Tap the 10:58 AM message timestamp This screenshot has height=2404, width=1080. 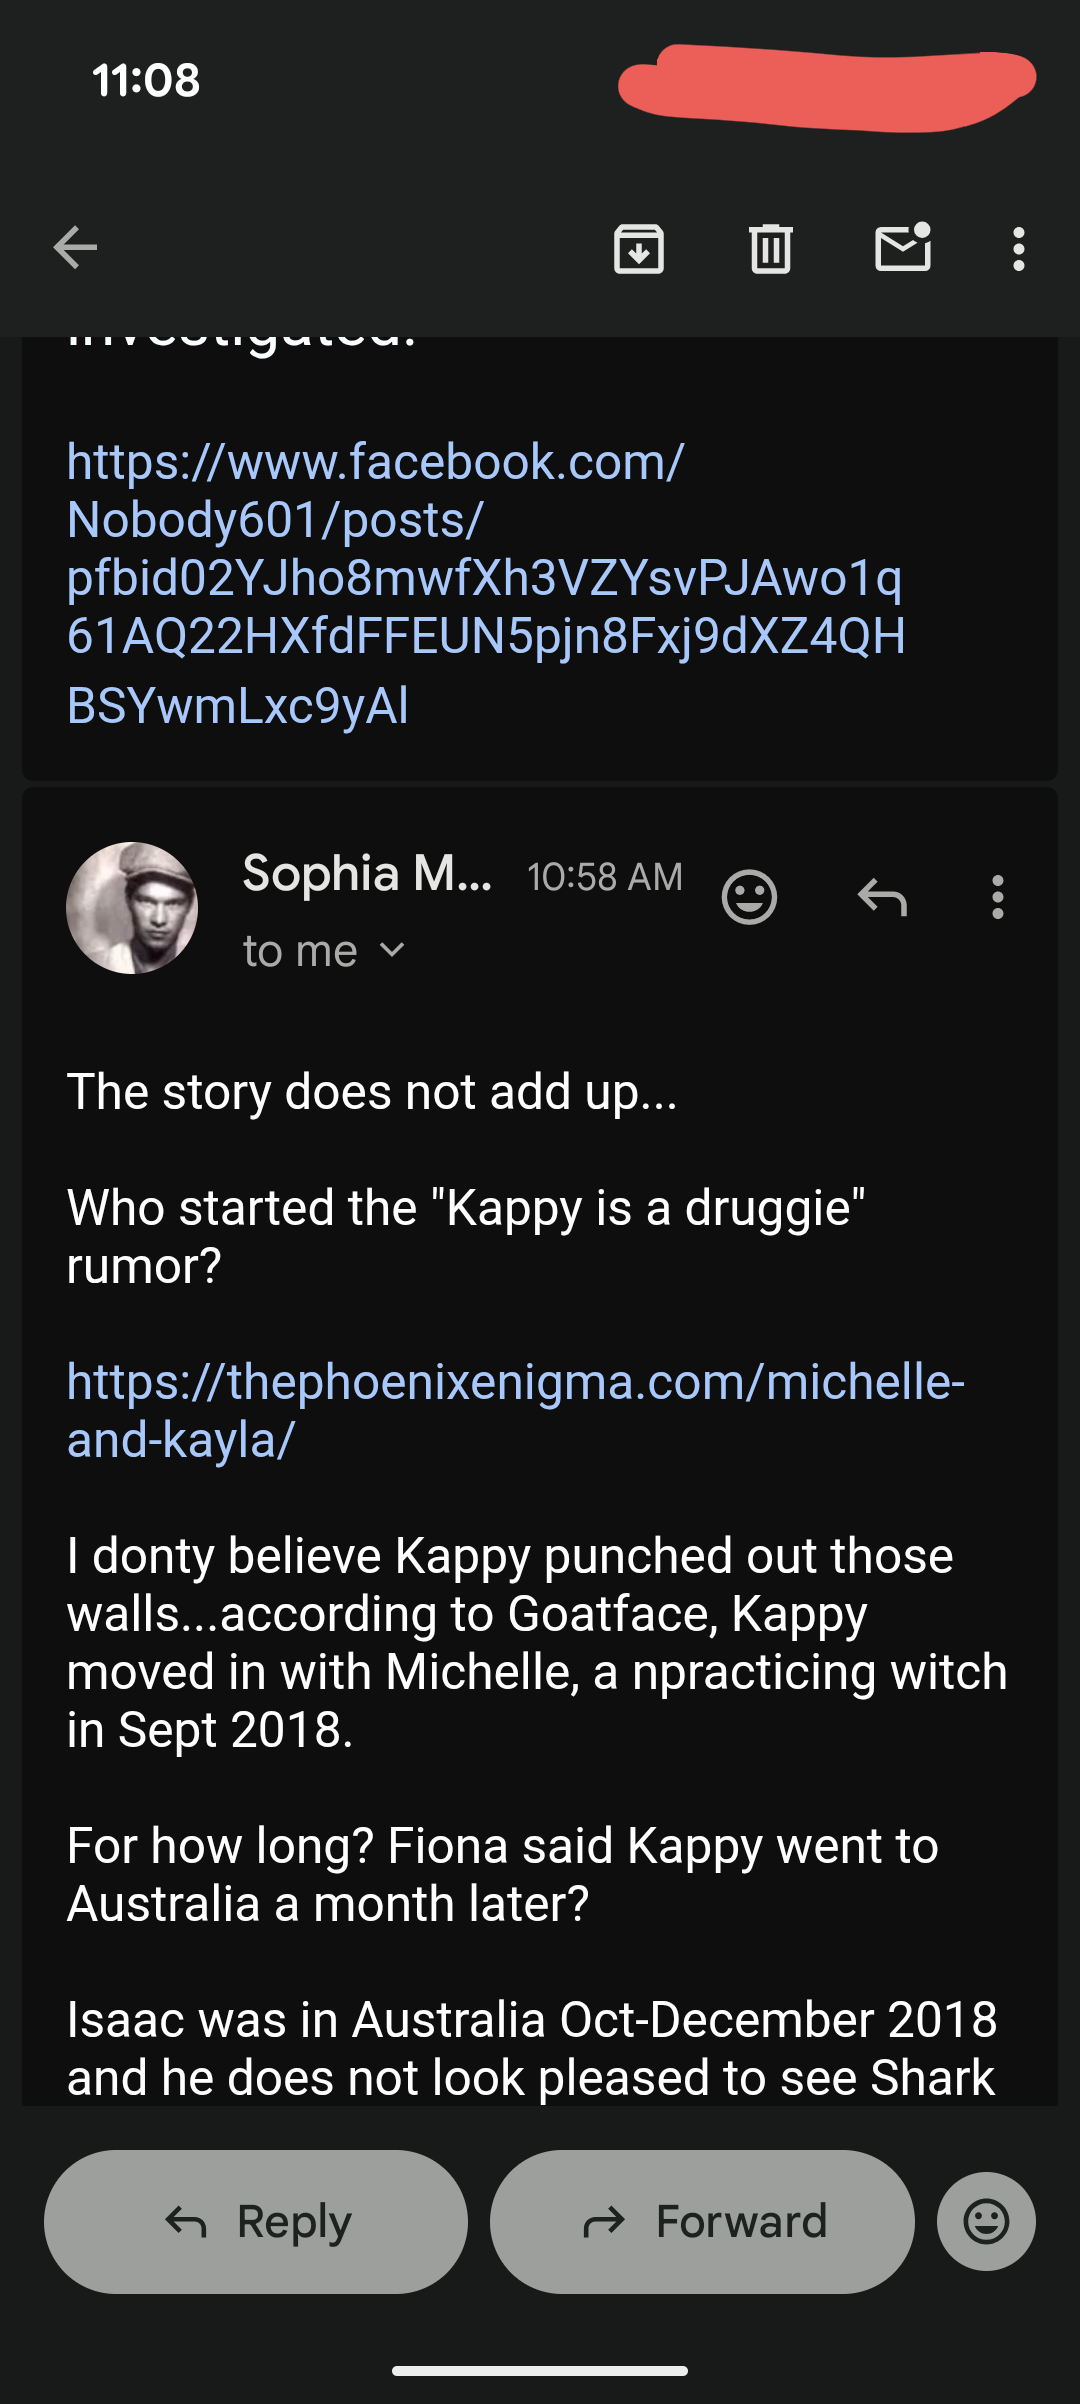[x=604, y=877]
